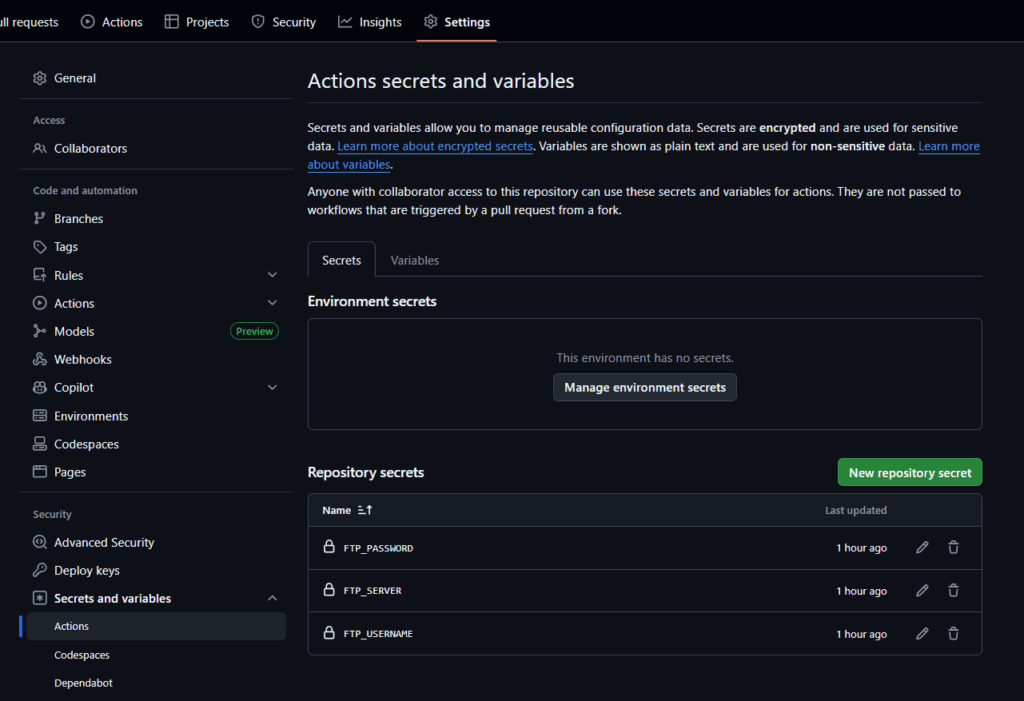Image resolution: width=1024 pixels, height=701 pixels.
Task: Click the Rules icon in sidebar
Action: point(40,275)
